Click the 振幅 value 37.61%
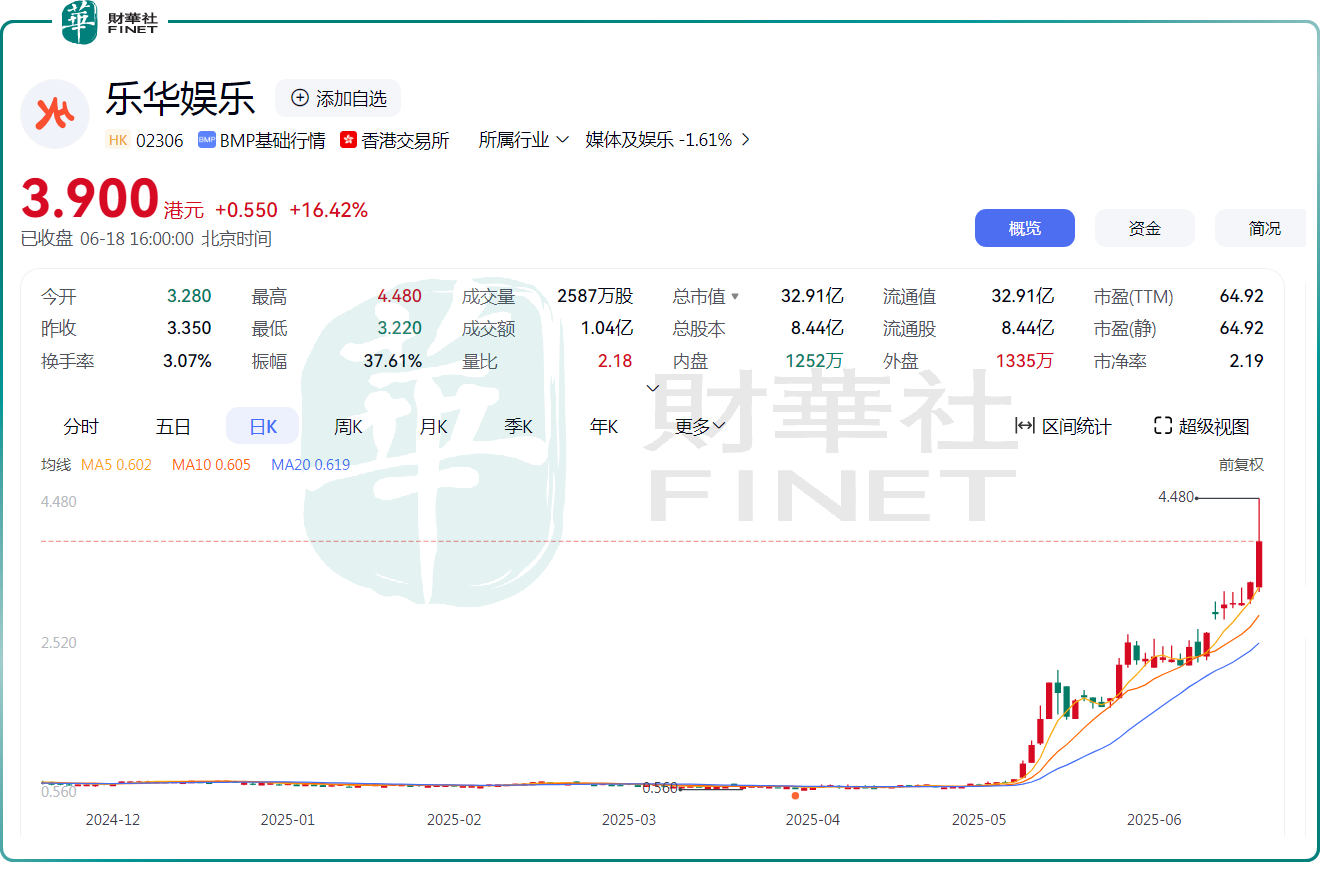The image size is (1320, 882). coord(392,361)
